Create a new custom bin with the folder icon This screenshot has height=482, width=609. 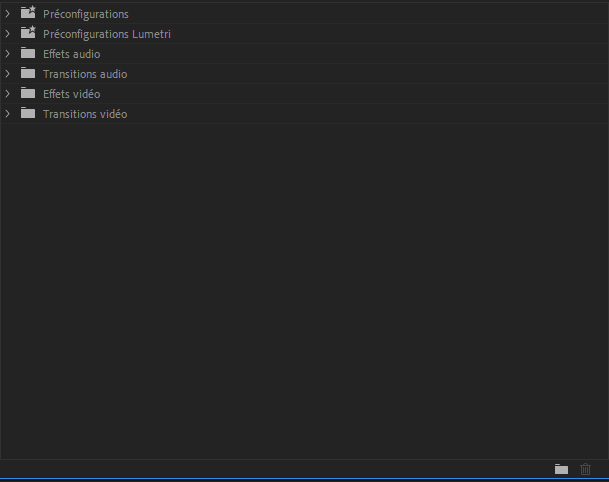pyautogui.click(x=562, y=469)
